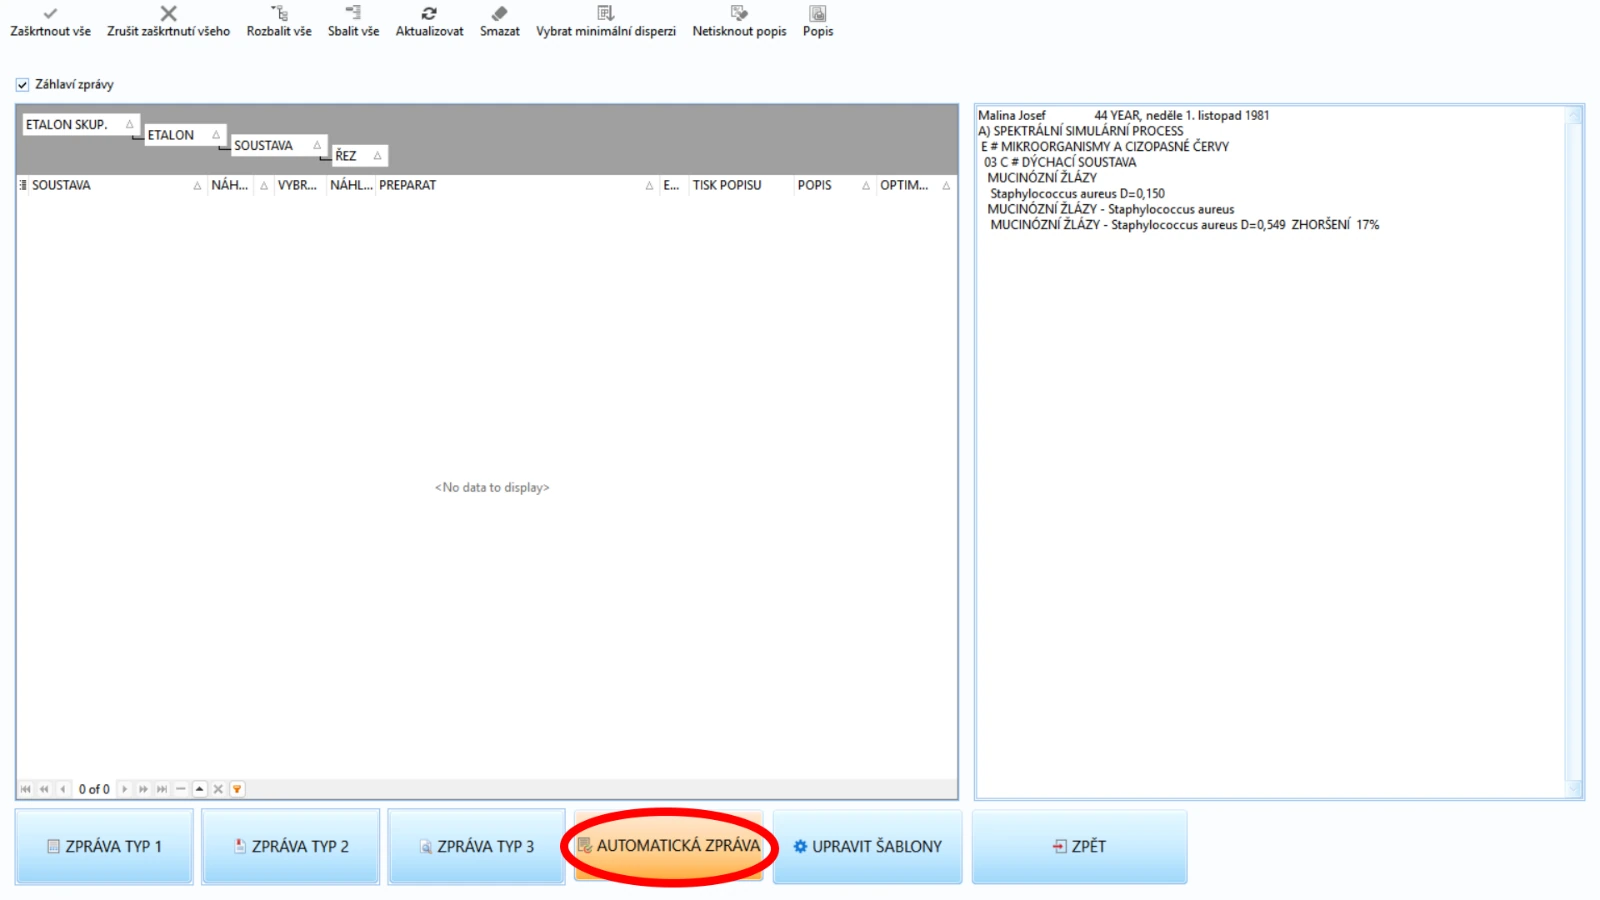Click the Smazat eraser icon
1600x900 pixels.
tap(500, 13)
